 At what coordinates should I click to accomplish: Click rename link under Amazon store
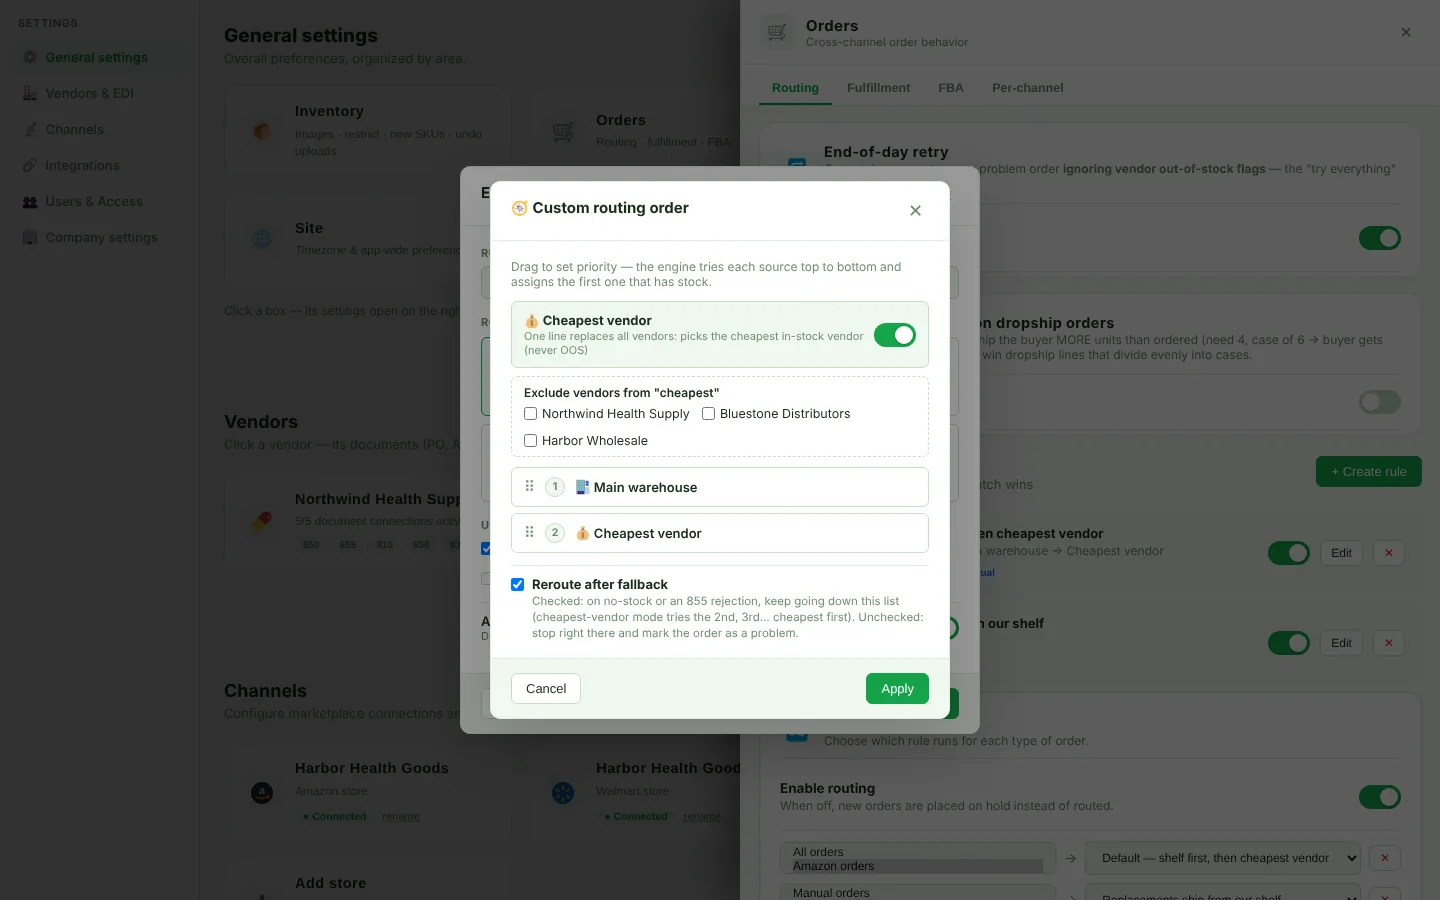coord(401,817)
